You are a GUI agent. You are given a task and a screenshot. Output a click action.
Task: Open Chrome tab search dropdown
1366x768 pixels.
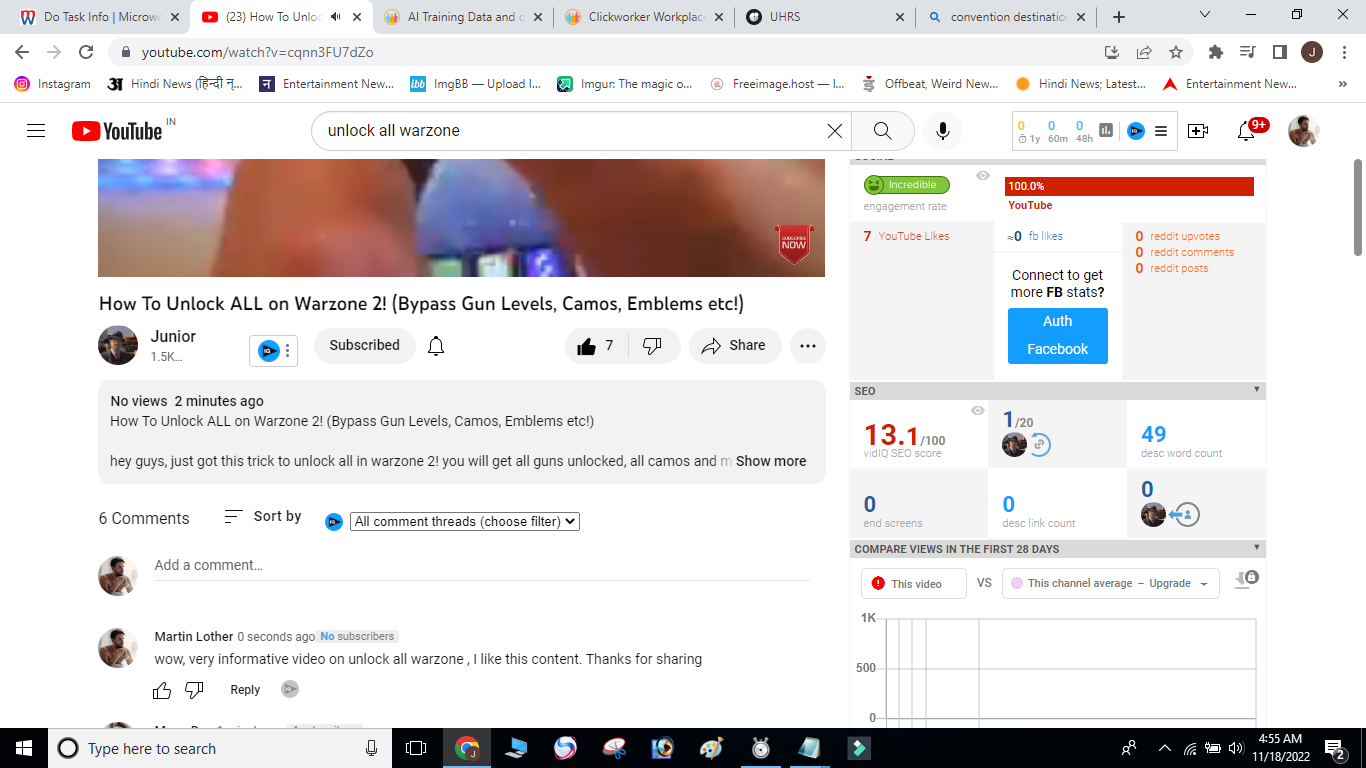pos(1204,16)
